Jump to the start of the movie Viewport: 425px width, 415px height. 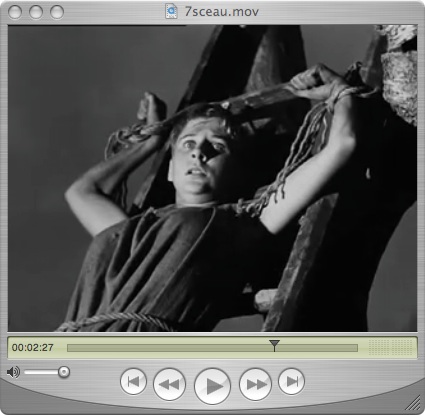click(x=133, y=381)
